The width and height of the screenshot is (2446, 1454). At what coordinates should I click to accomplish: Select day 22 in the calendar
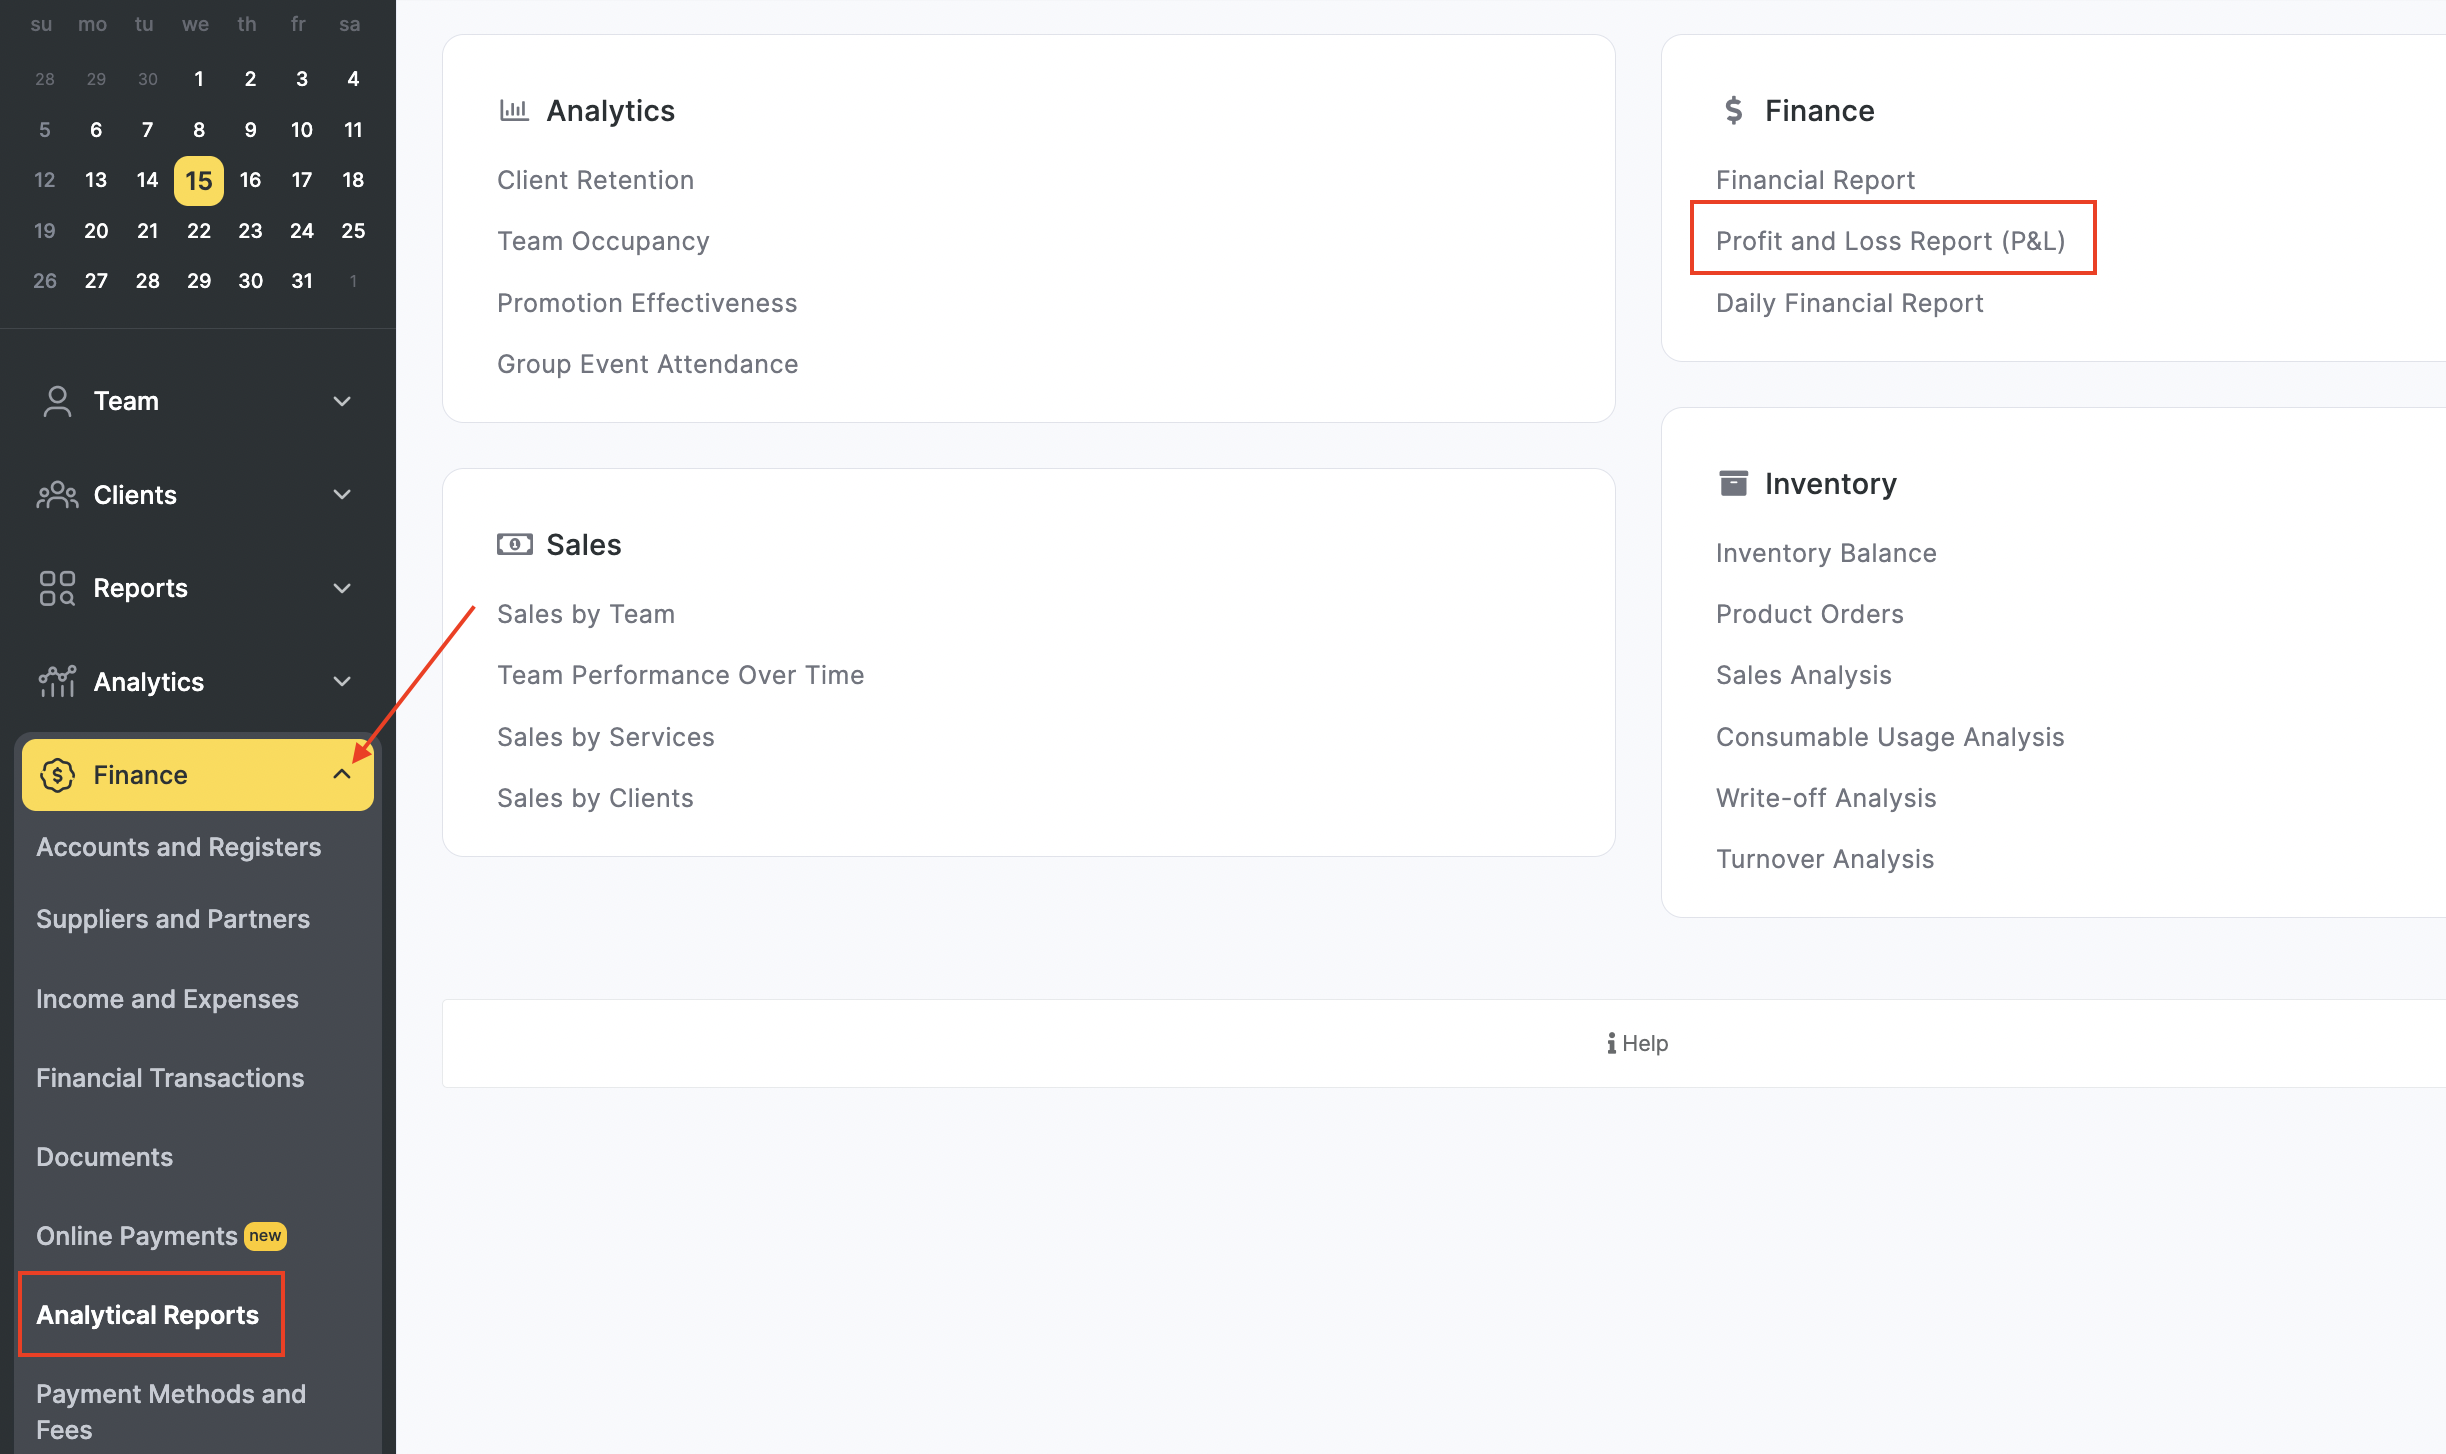[199, 231]
